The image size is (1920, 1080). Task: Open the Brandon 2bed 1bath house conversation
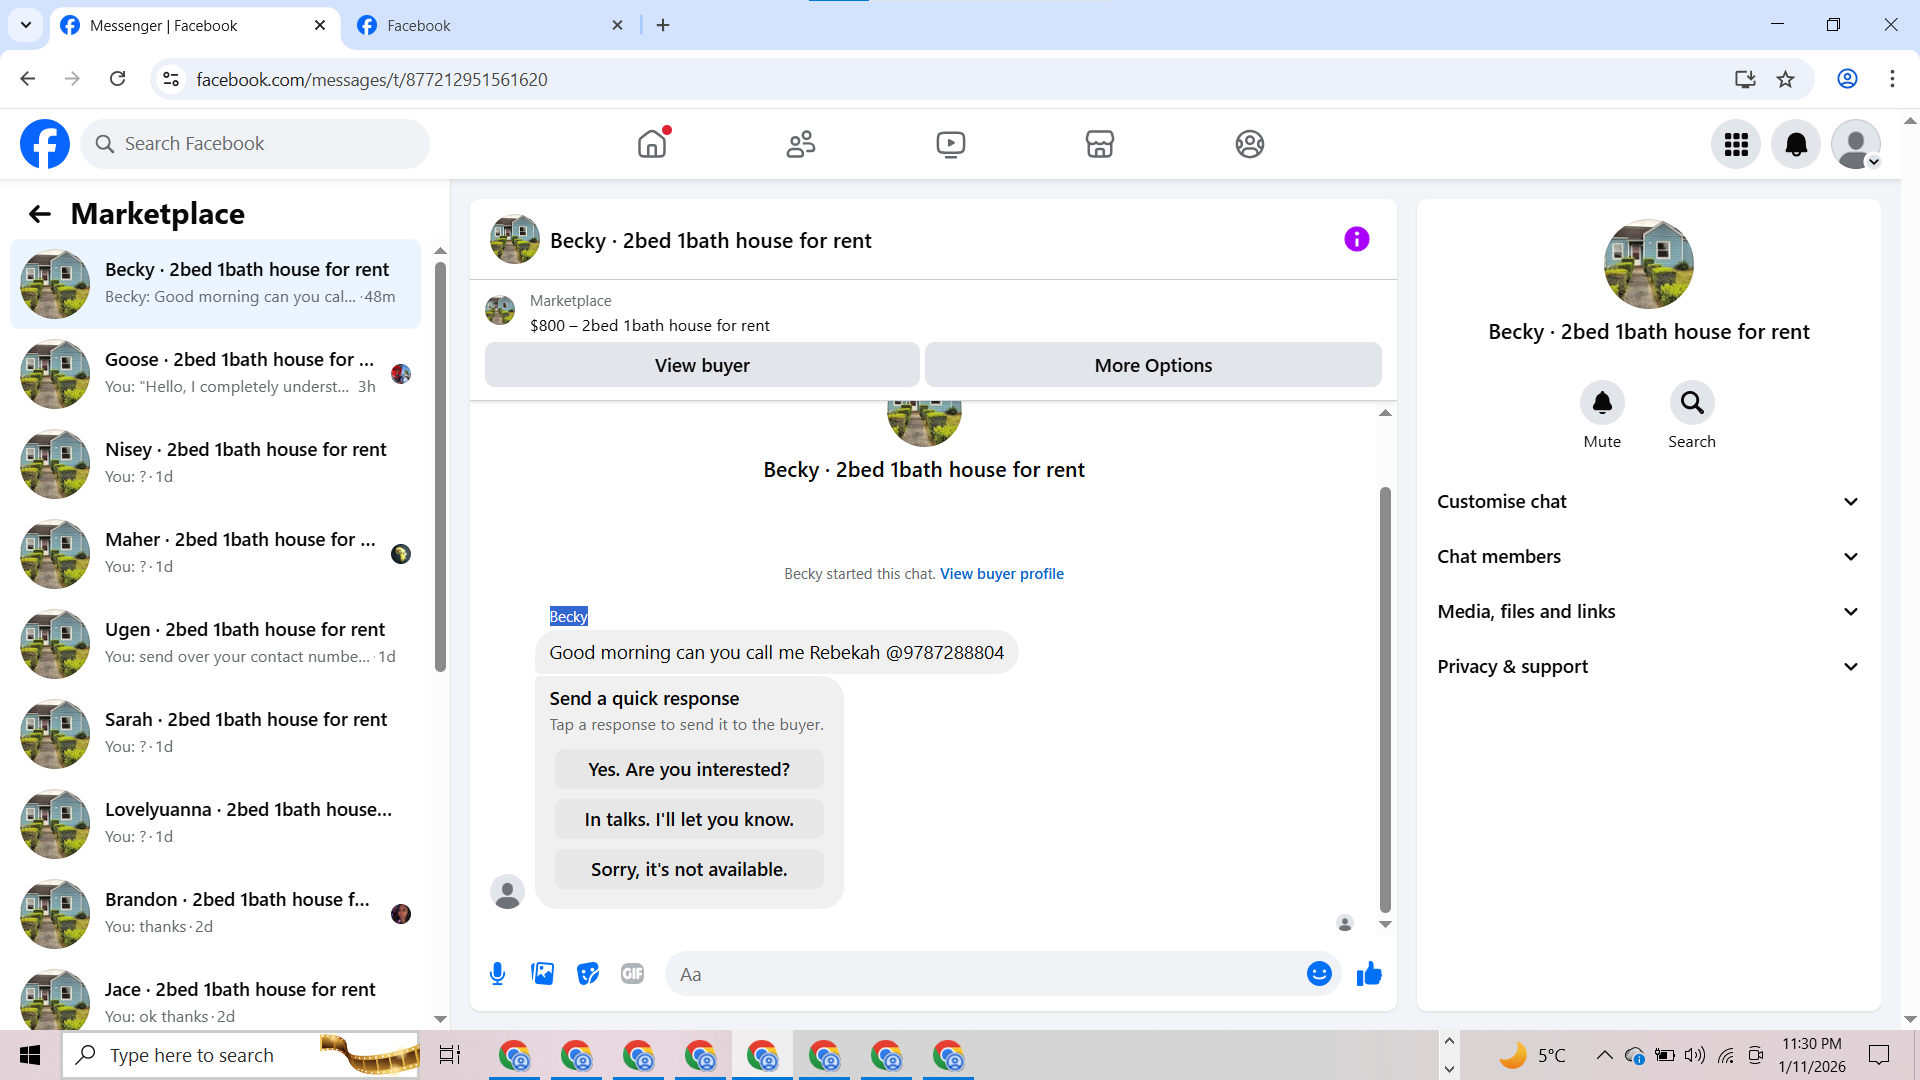(x=215, y=914)
